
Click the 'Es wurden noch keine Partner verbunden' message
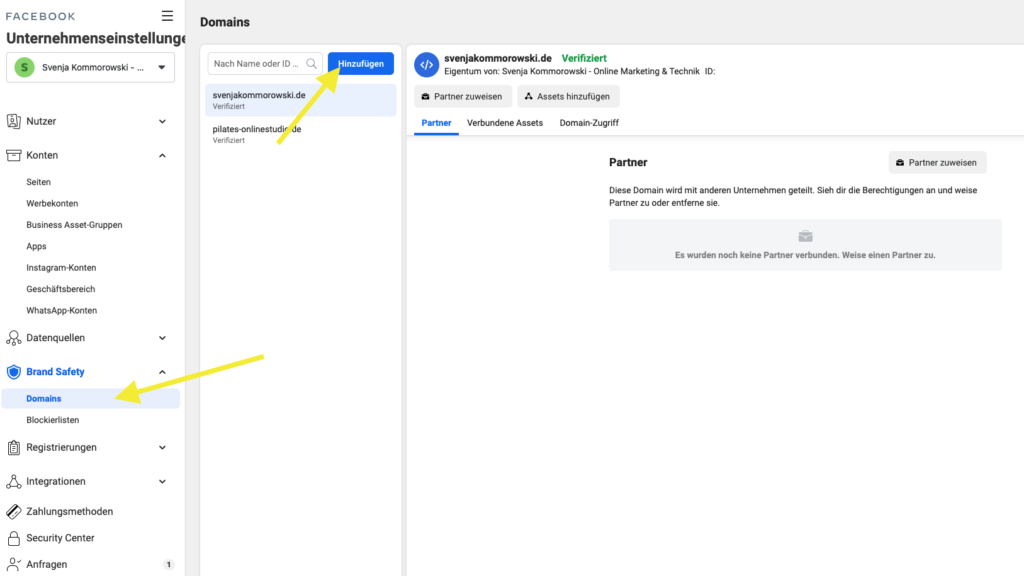tap(805, 255)
